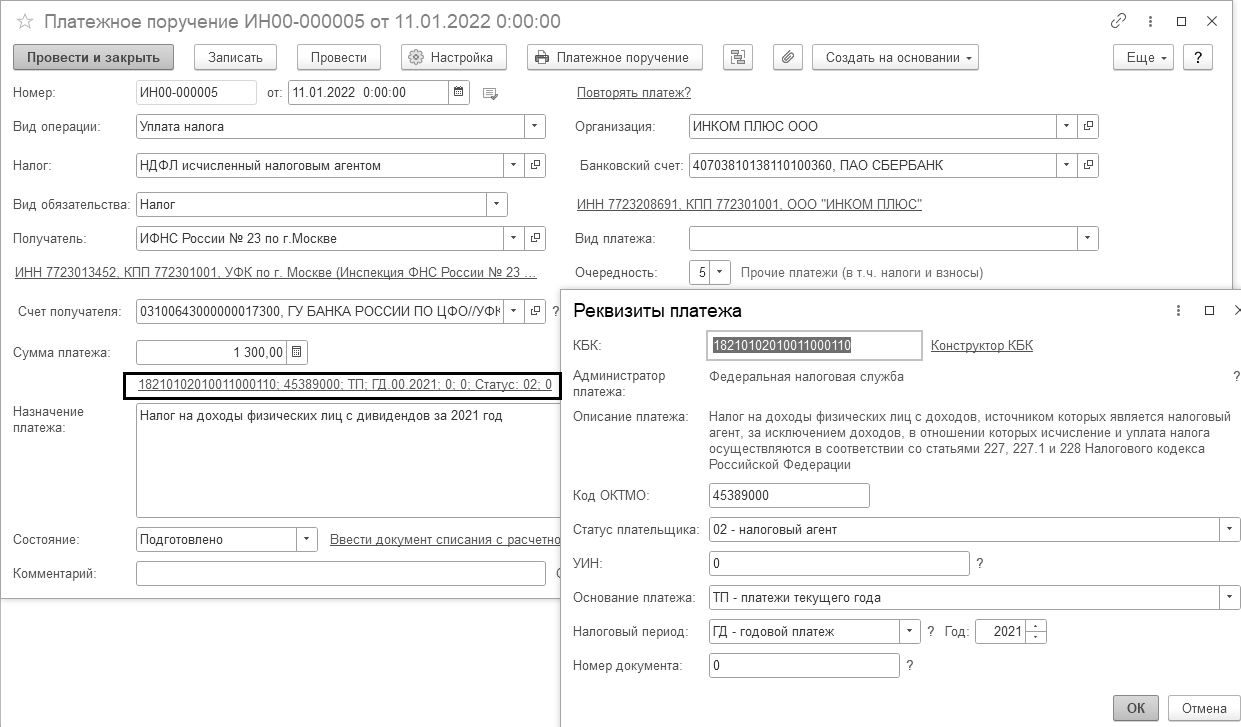Screen dimensions: 1241x727
Task: Open the Создать на основании menu
Action: [x=895, y=57]
